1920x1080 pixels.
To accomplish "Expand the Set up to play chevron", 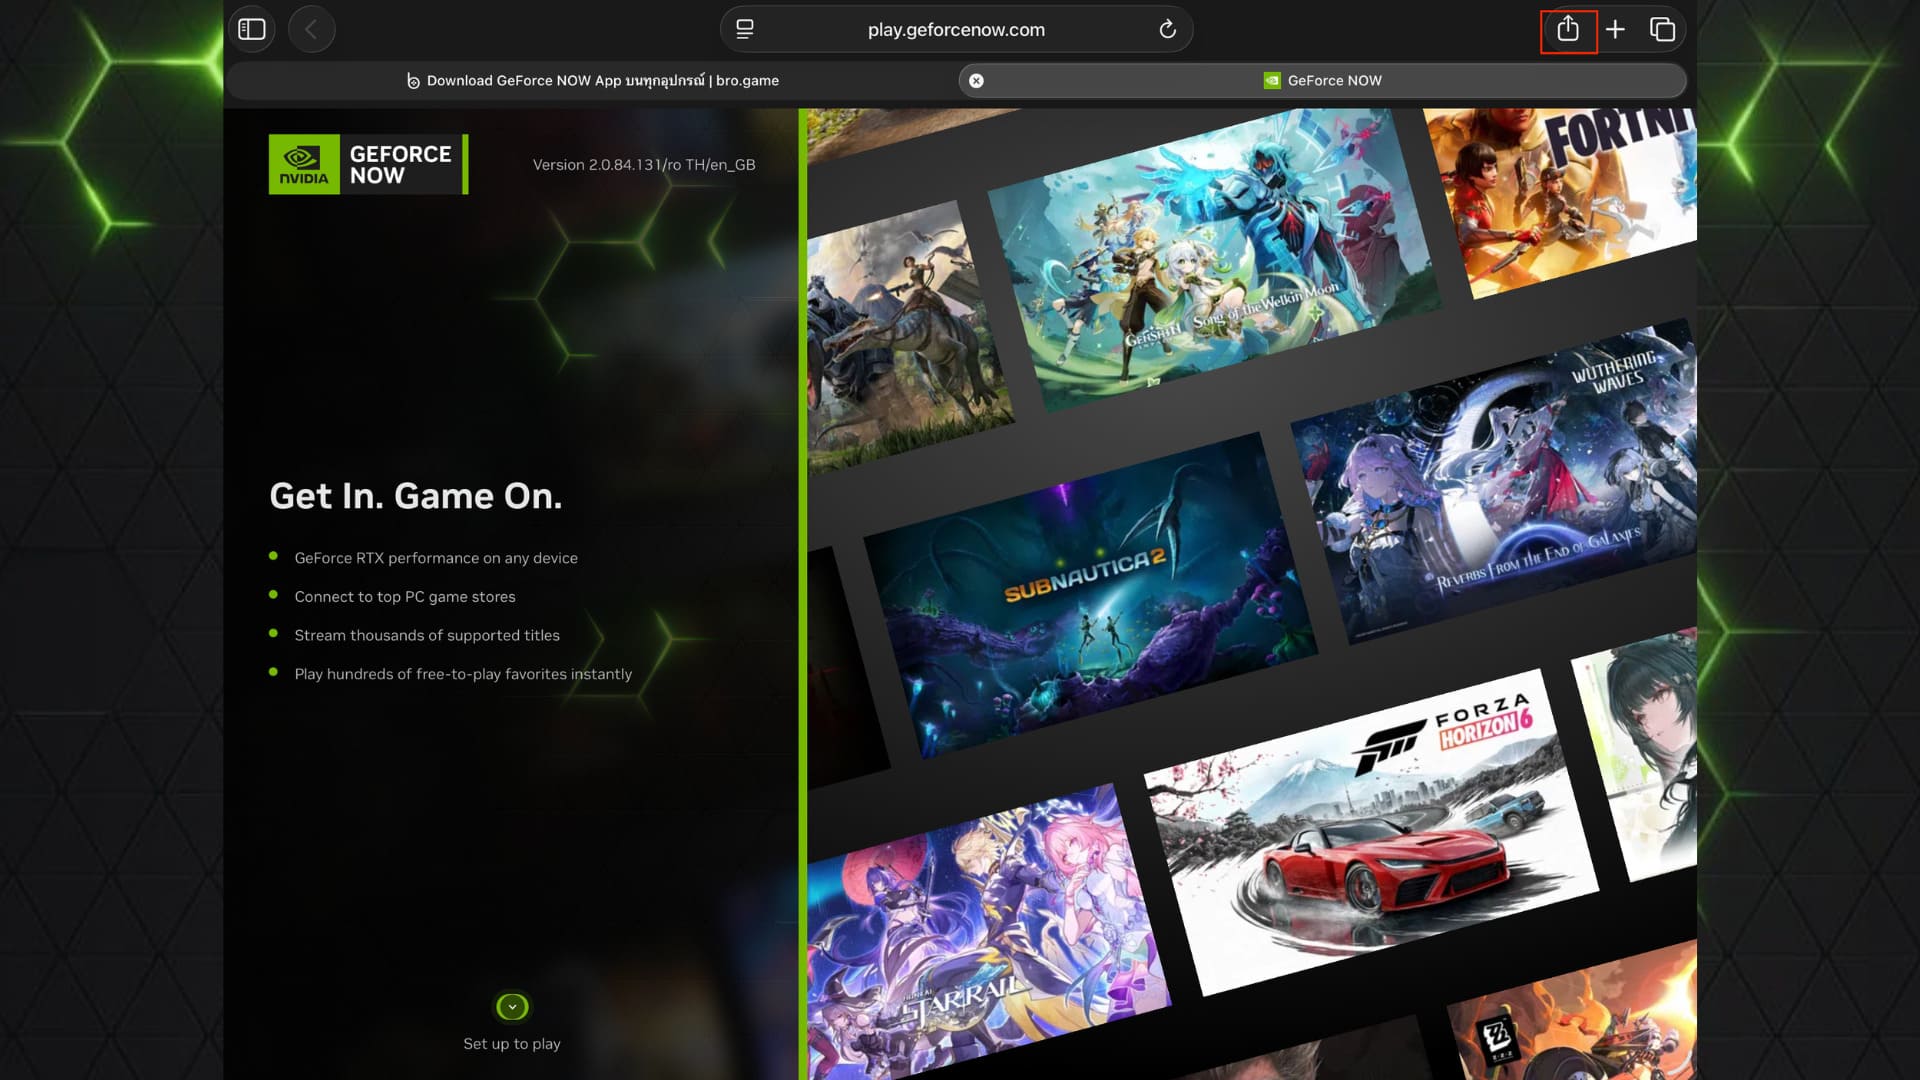I will pyautogui.click(x=512, y=1006).
